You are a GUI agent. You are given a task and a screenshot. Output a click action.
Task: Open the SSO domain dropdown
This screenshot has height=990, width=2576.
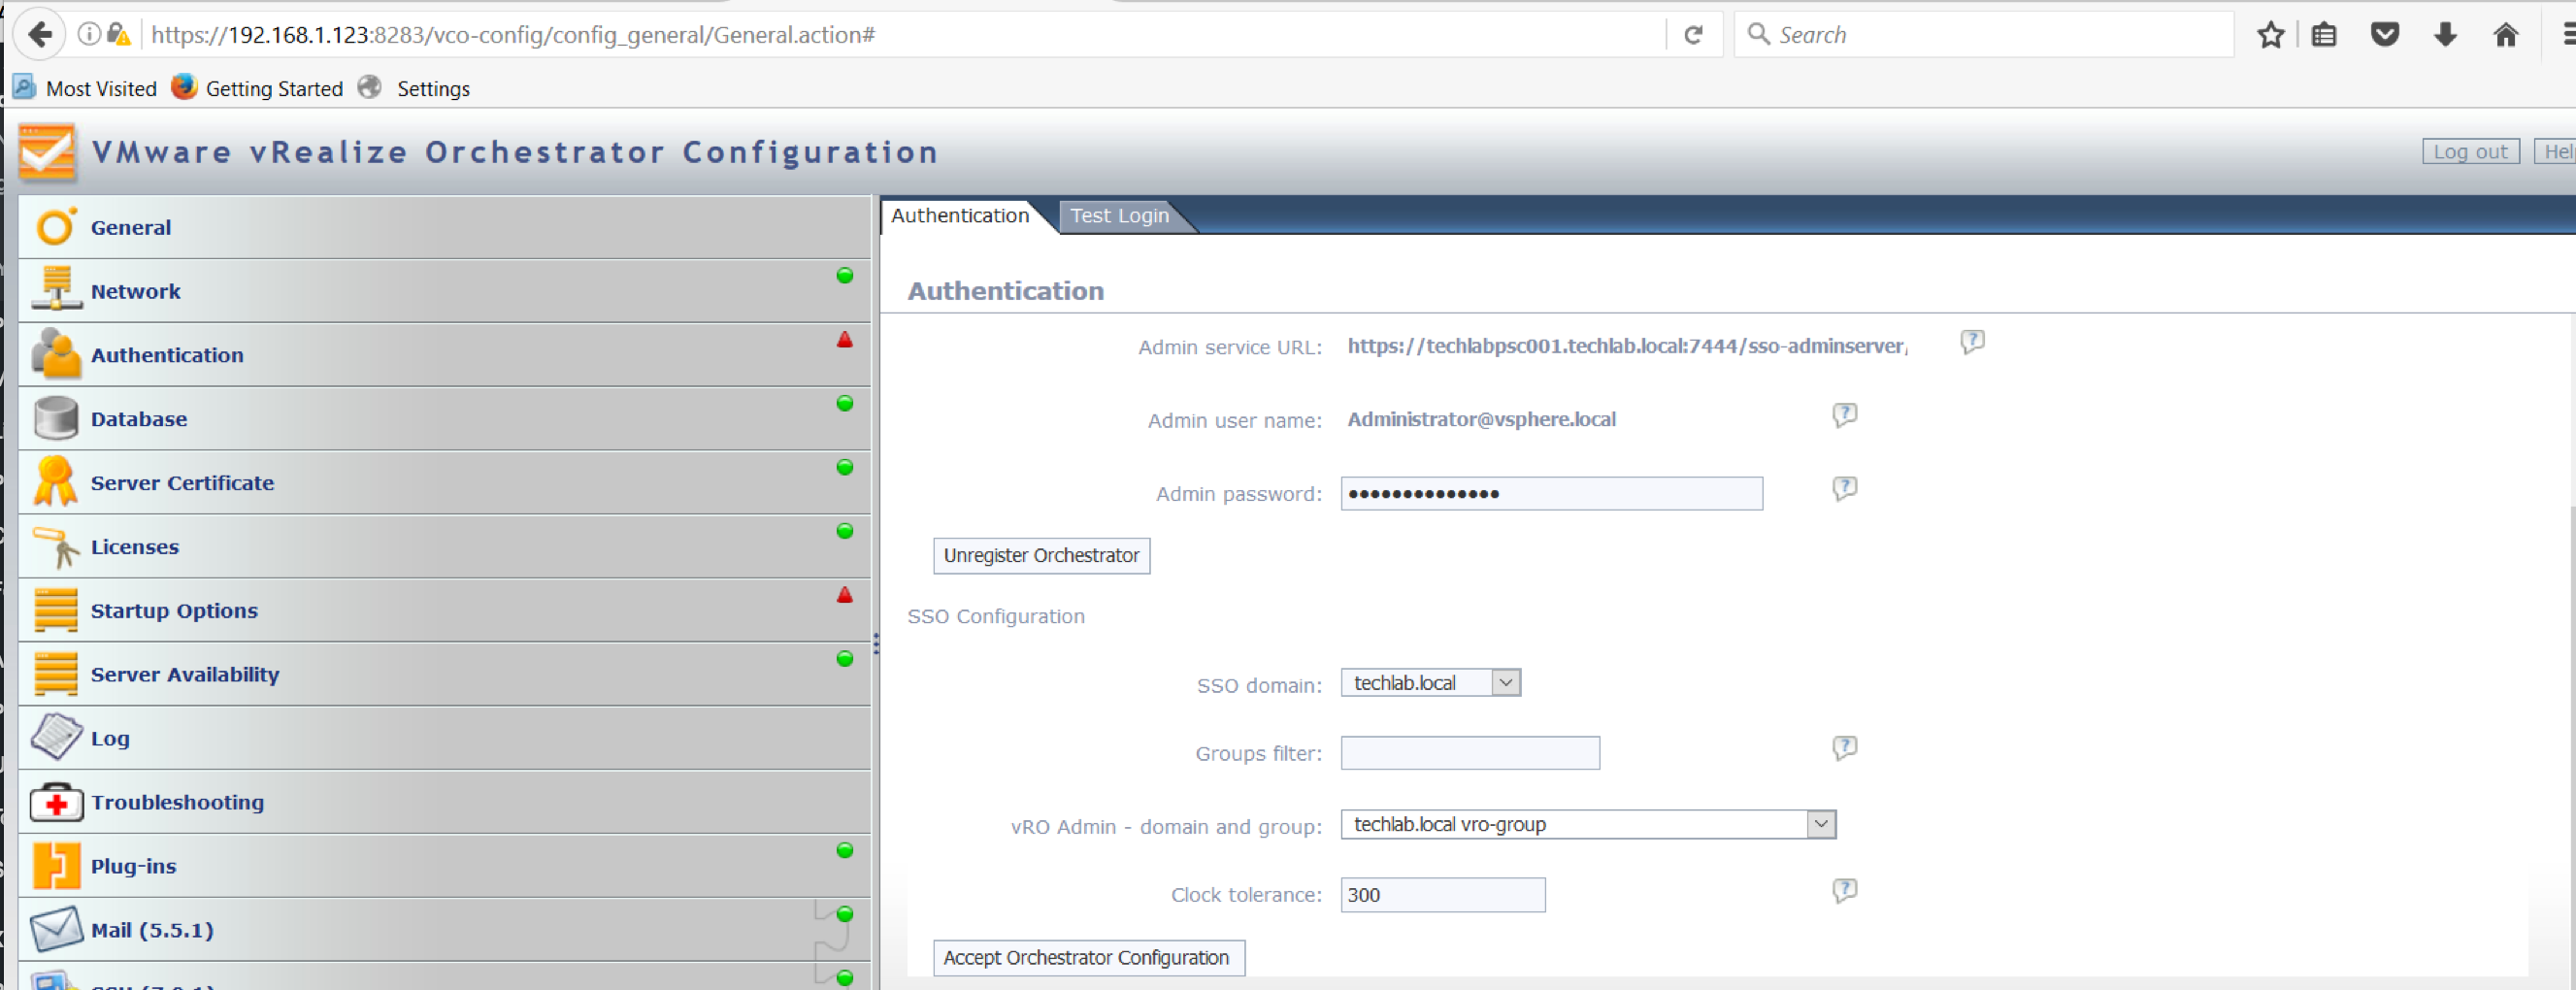[x=1430, y=683]
